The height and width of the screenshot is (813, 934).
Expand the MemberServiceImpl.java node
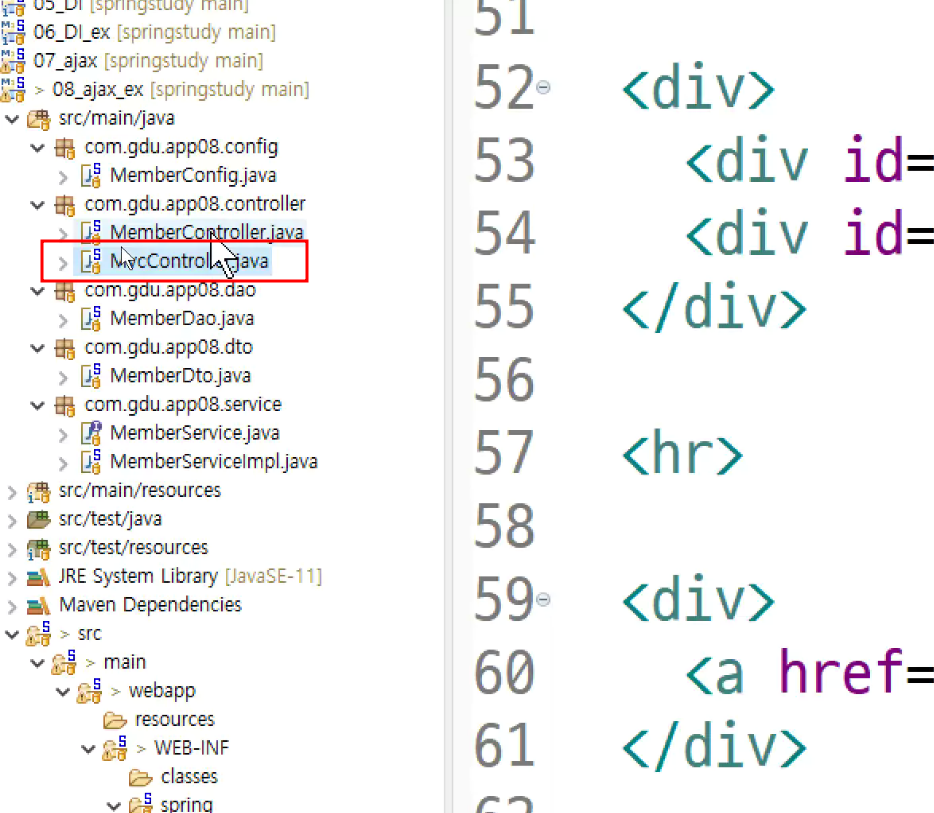click(63, 463)
